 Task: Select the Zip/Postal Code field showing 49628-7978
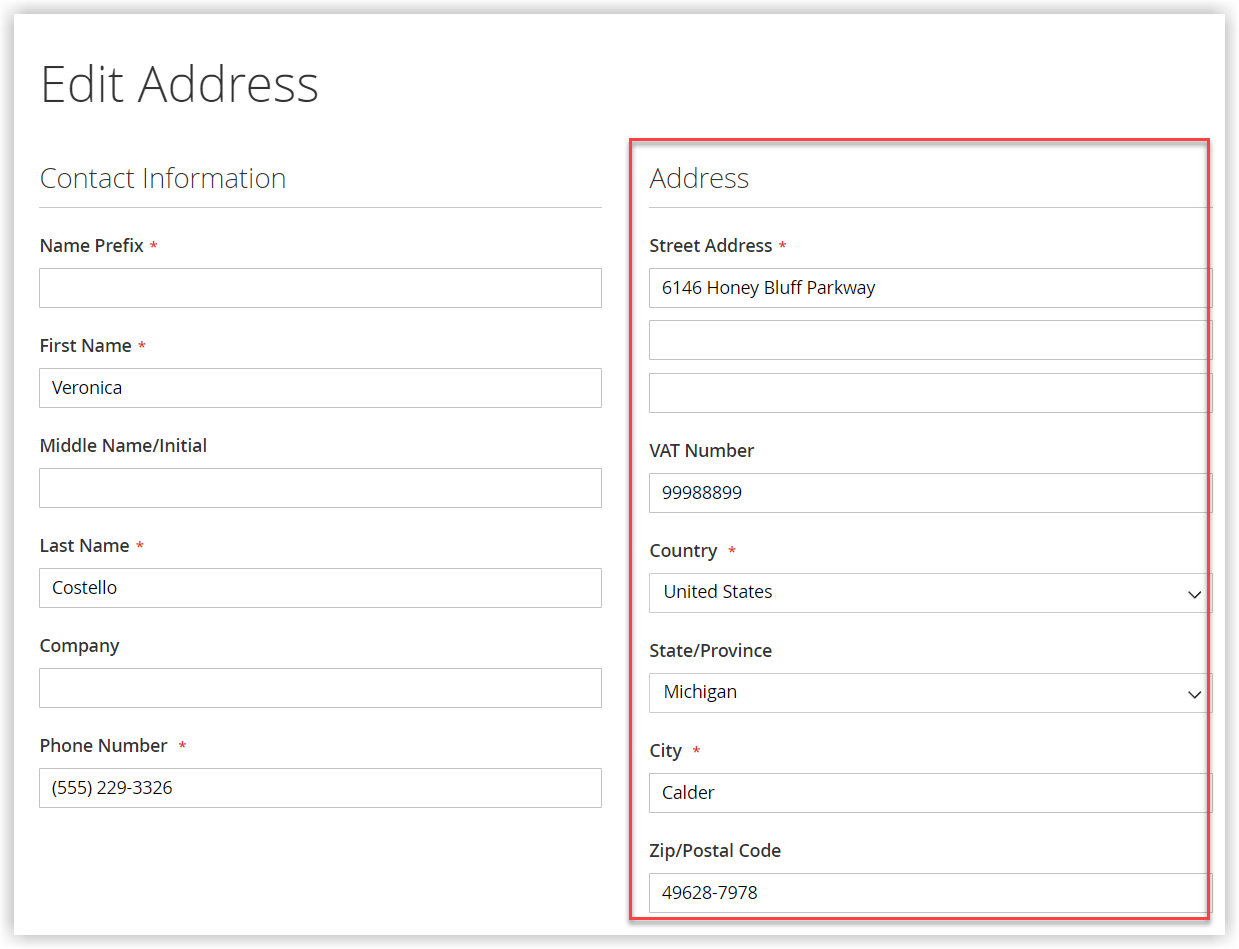[929, 893]
